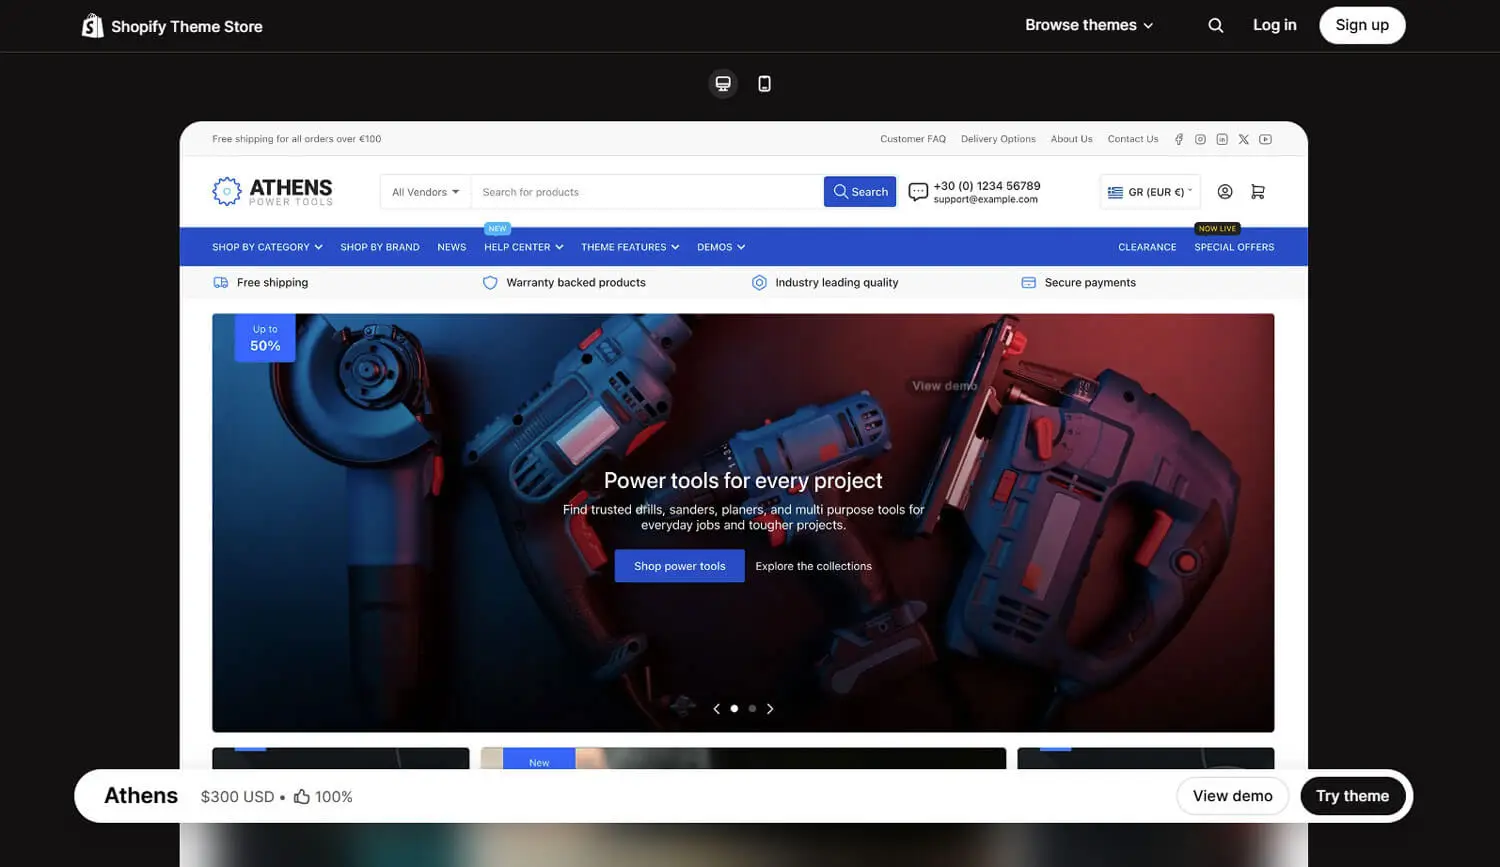
Task: Select the second slide indicator dot
Action: coord(752,709)
